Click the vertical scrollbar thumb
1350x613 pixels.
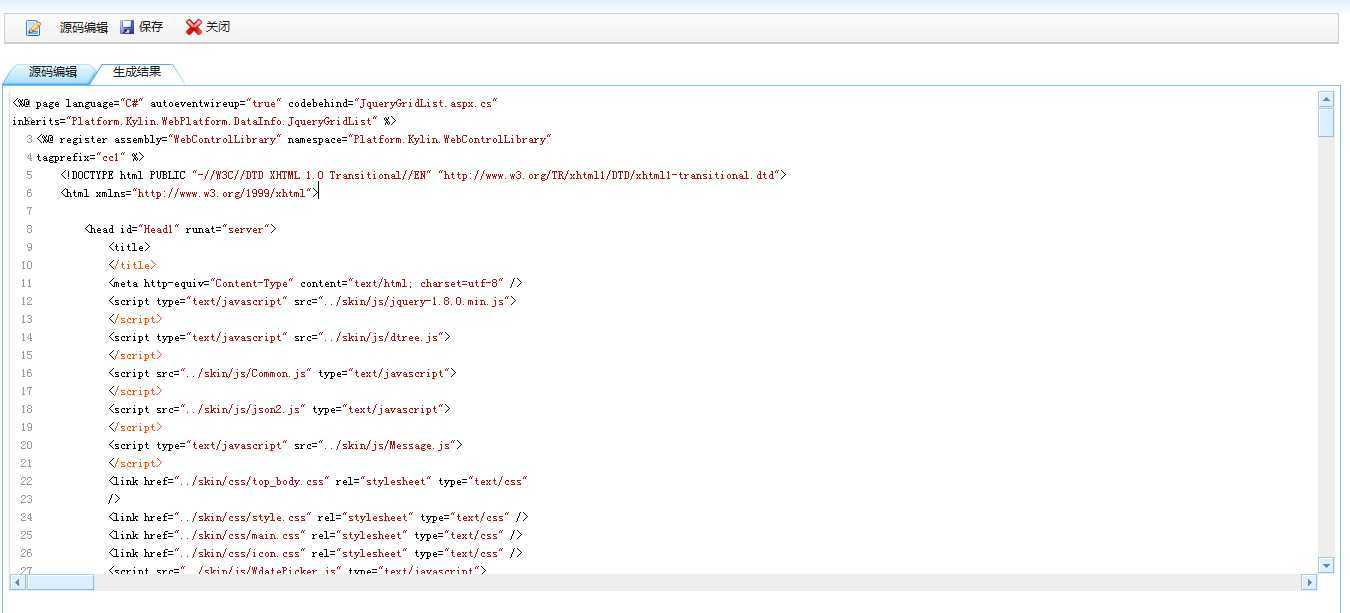click(x=1326, y=122)
